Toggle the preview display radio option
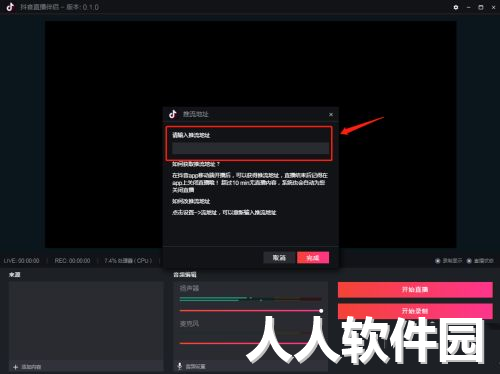 coord(438,260)
